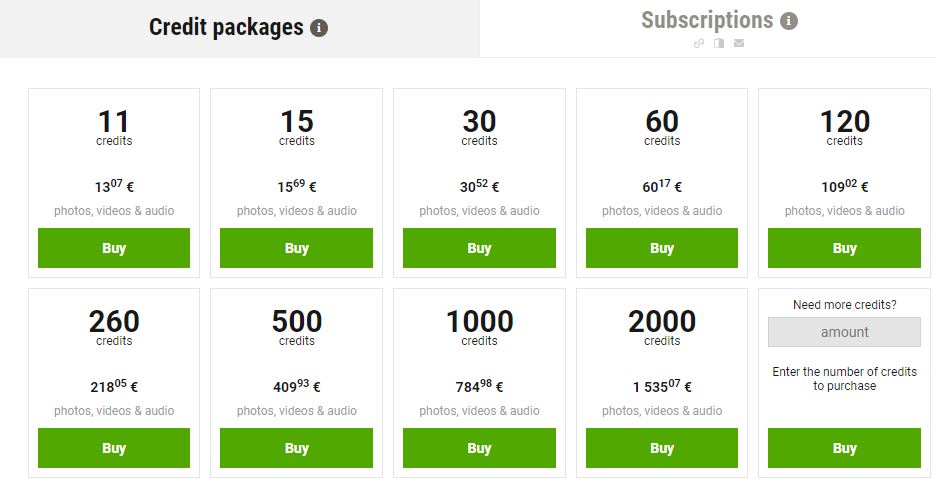Image resolution: width=936 pixels, height=486 pixels.
Task: Switch to the Subscriptions tab
Action: coord(707,21)
